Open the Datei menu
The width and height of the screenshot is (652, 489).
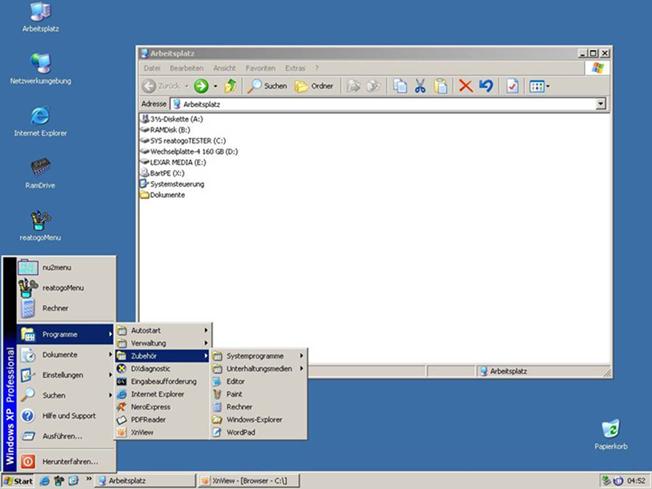pos(152,68)
